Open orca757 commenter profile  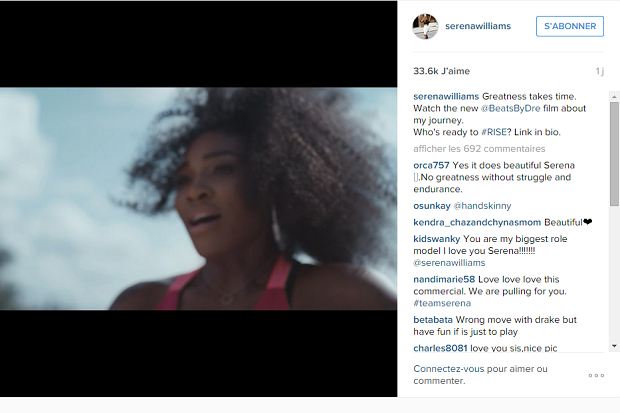[x=431, y=165]
